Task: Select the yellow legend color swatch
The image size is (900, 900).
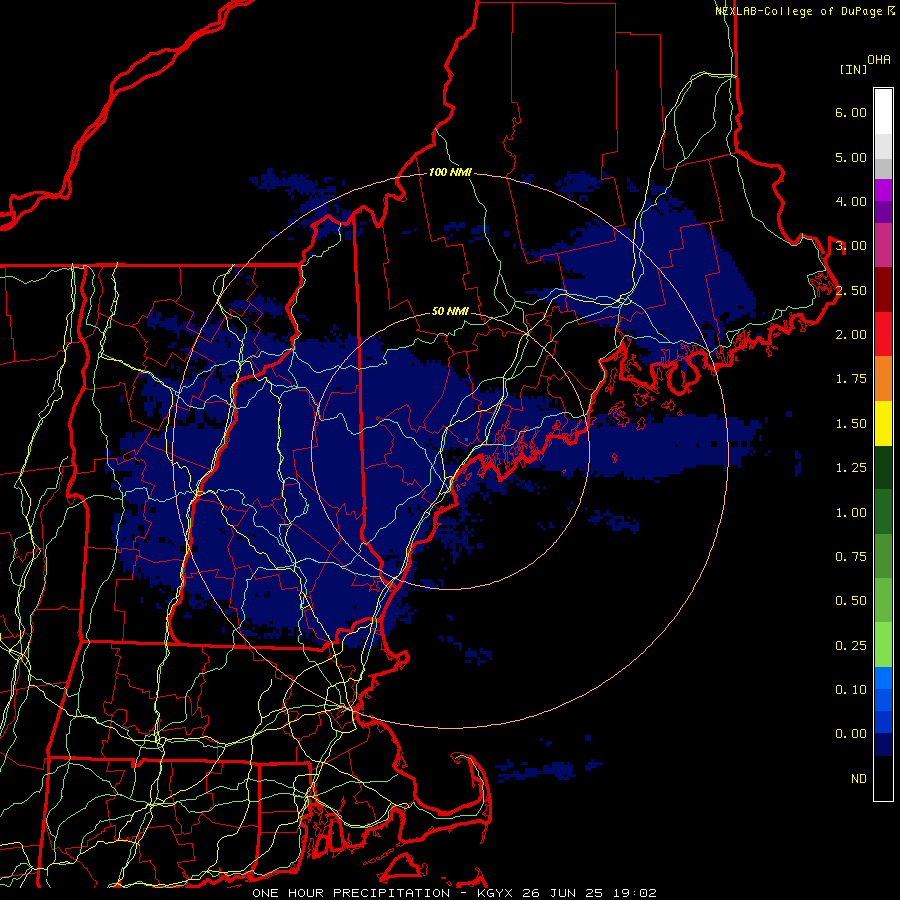Action: [883, 423]
